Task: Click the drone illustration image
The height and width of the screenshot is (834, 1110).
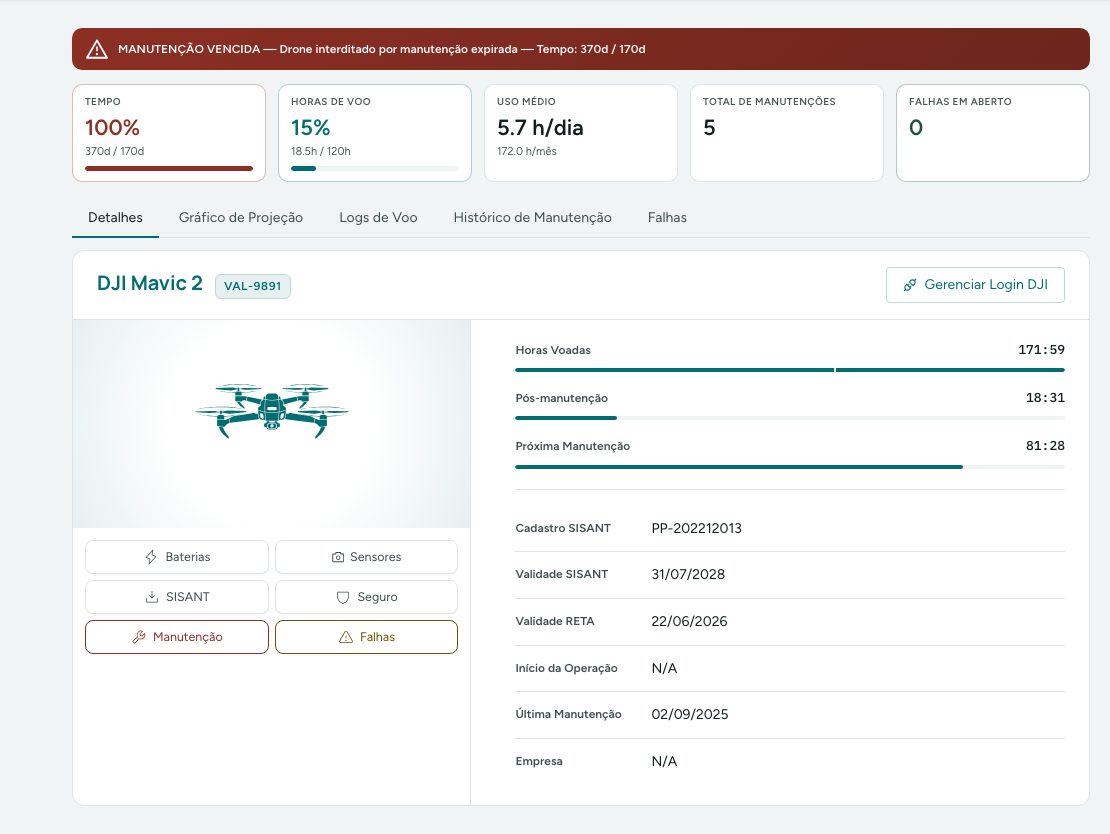Action: coord(272,411)
